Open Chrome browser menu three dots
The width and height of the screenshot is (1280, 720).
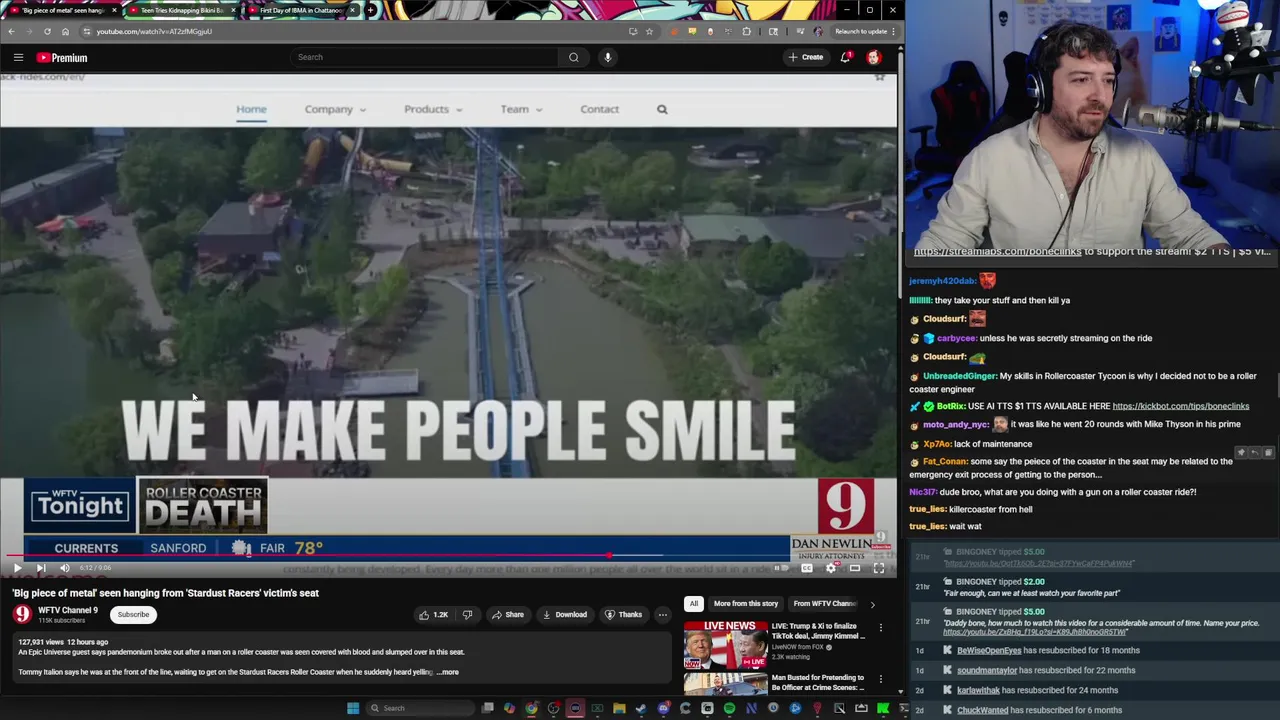893,31
